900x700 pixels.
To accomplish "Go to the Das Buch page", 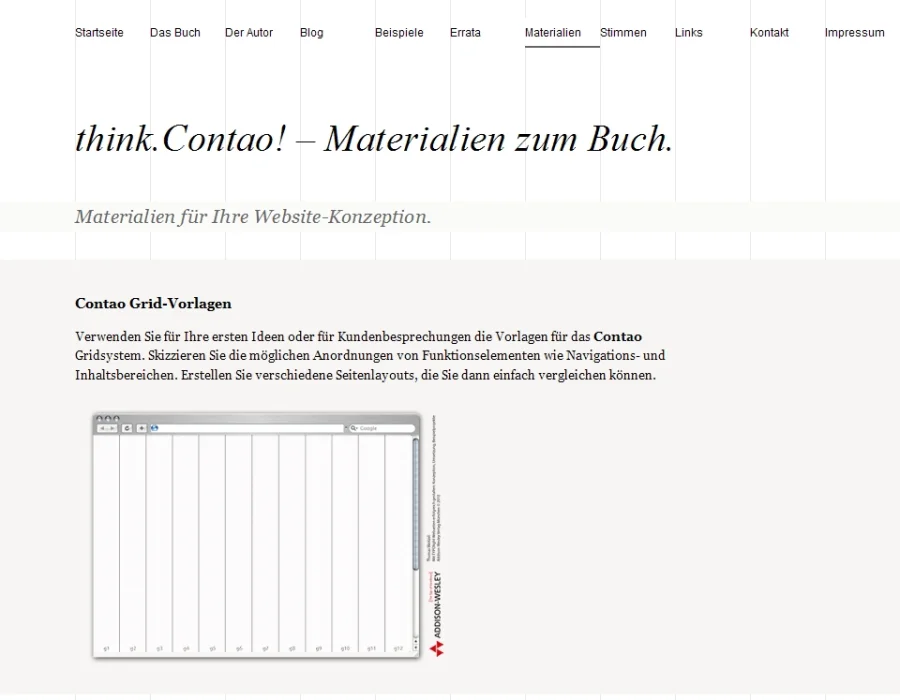I will coord(175,33).
